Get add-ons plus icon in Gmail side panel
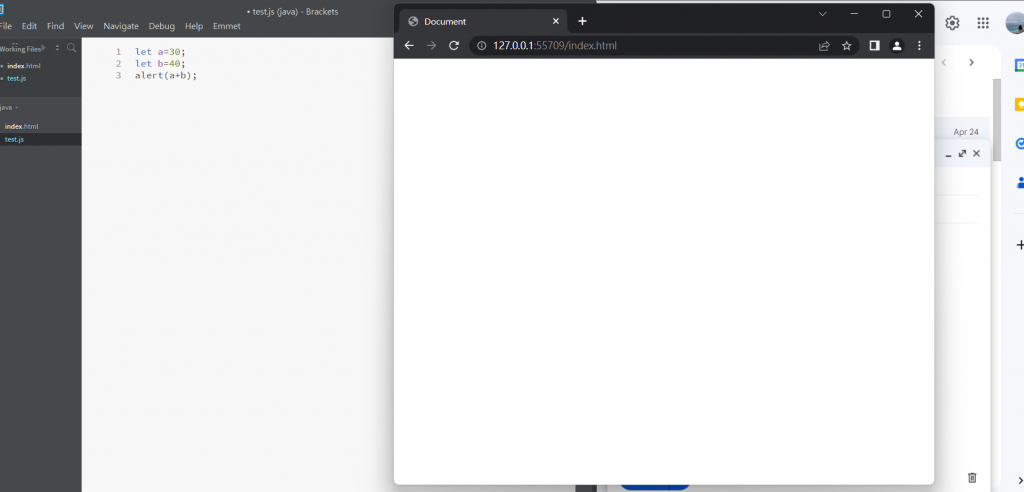Screen dimensions: 1024x492 (1019, 245)
